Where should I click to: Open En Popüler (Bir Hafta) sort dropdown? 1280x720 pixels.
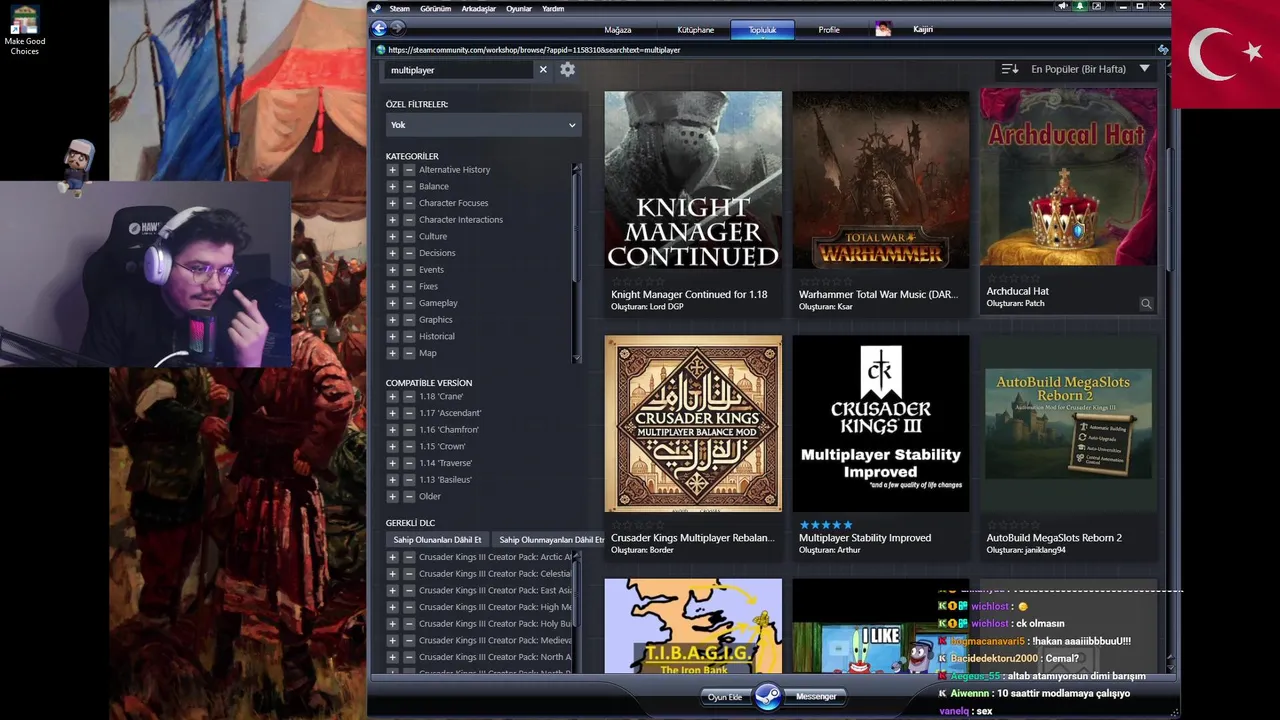[1090, 69]
